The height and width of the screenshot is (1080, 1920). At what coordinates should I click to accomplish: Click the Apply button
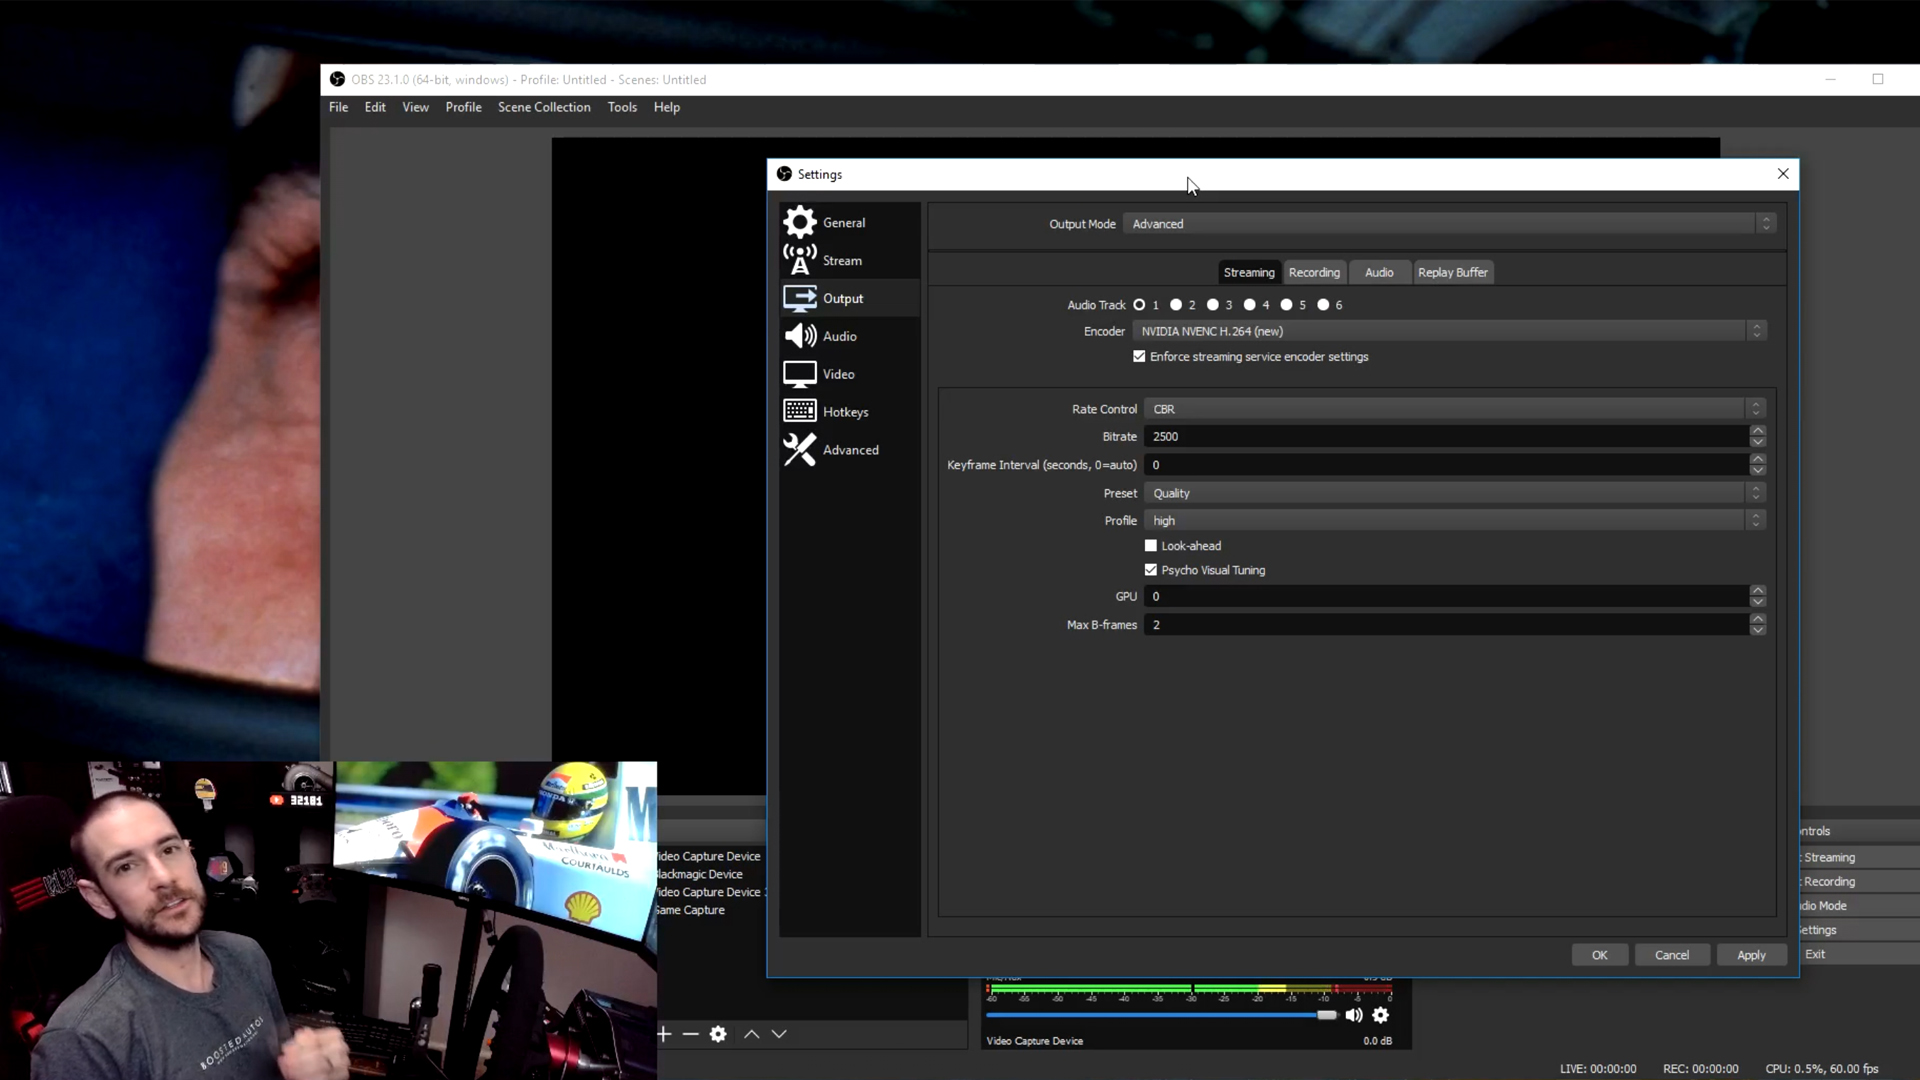point(1751,955)
